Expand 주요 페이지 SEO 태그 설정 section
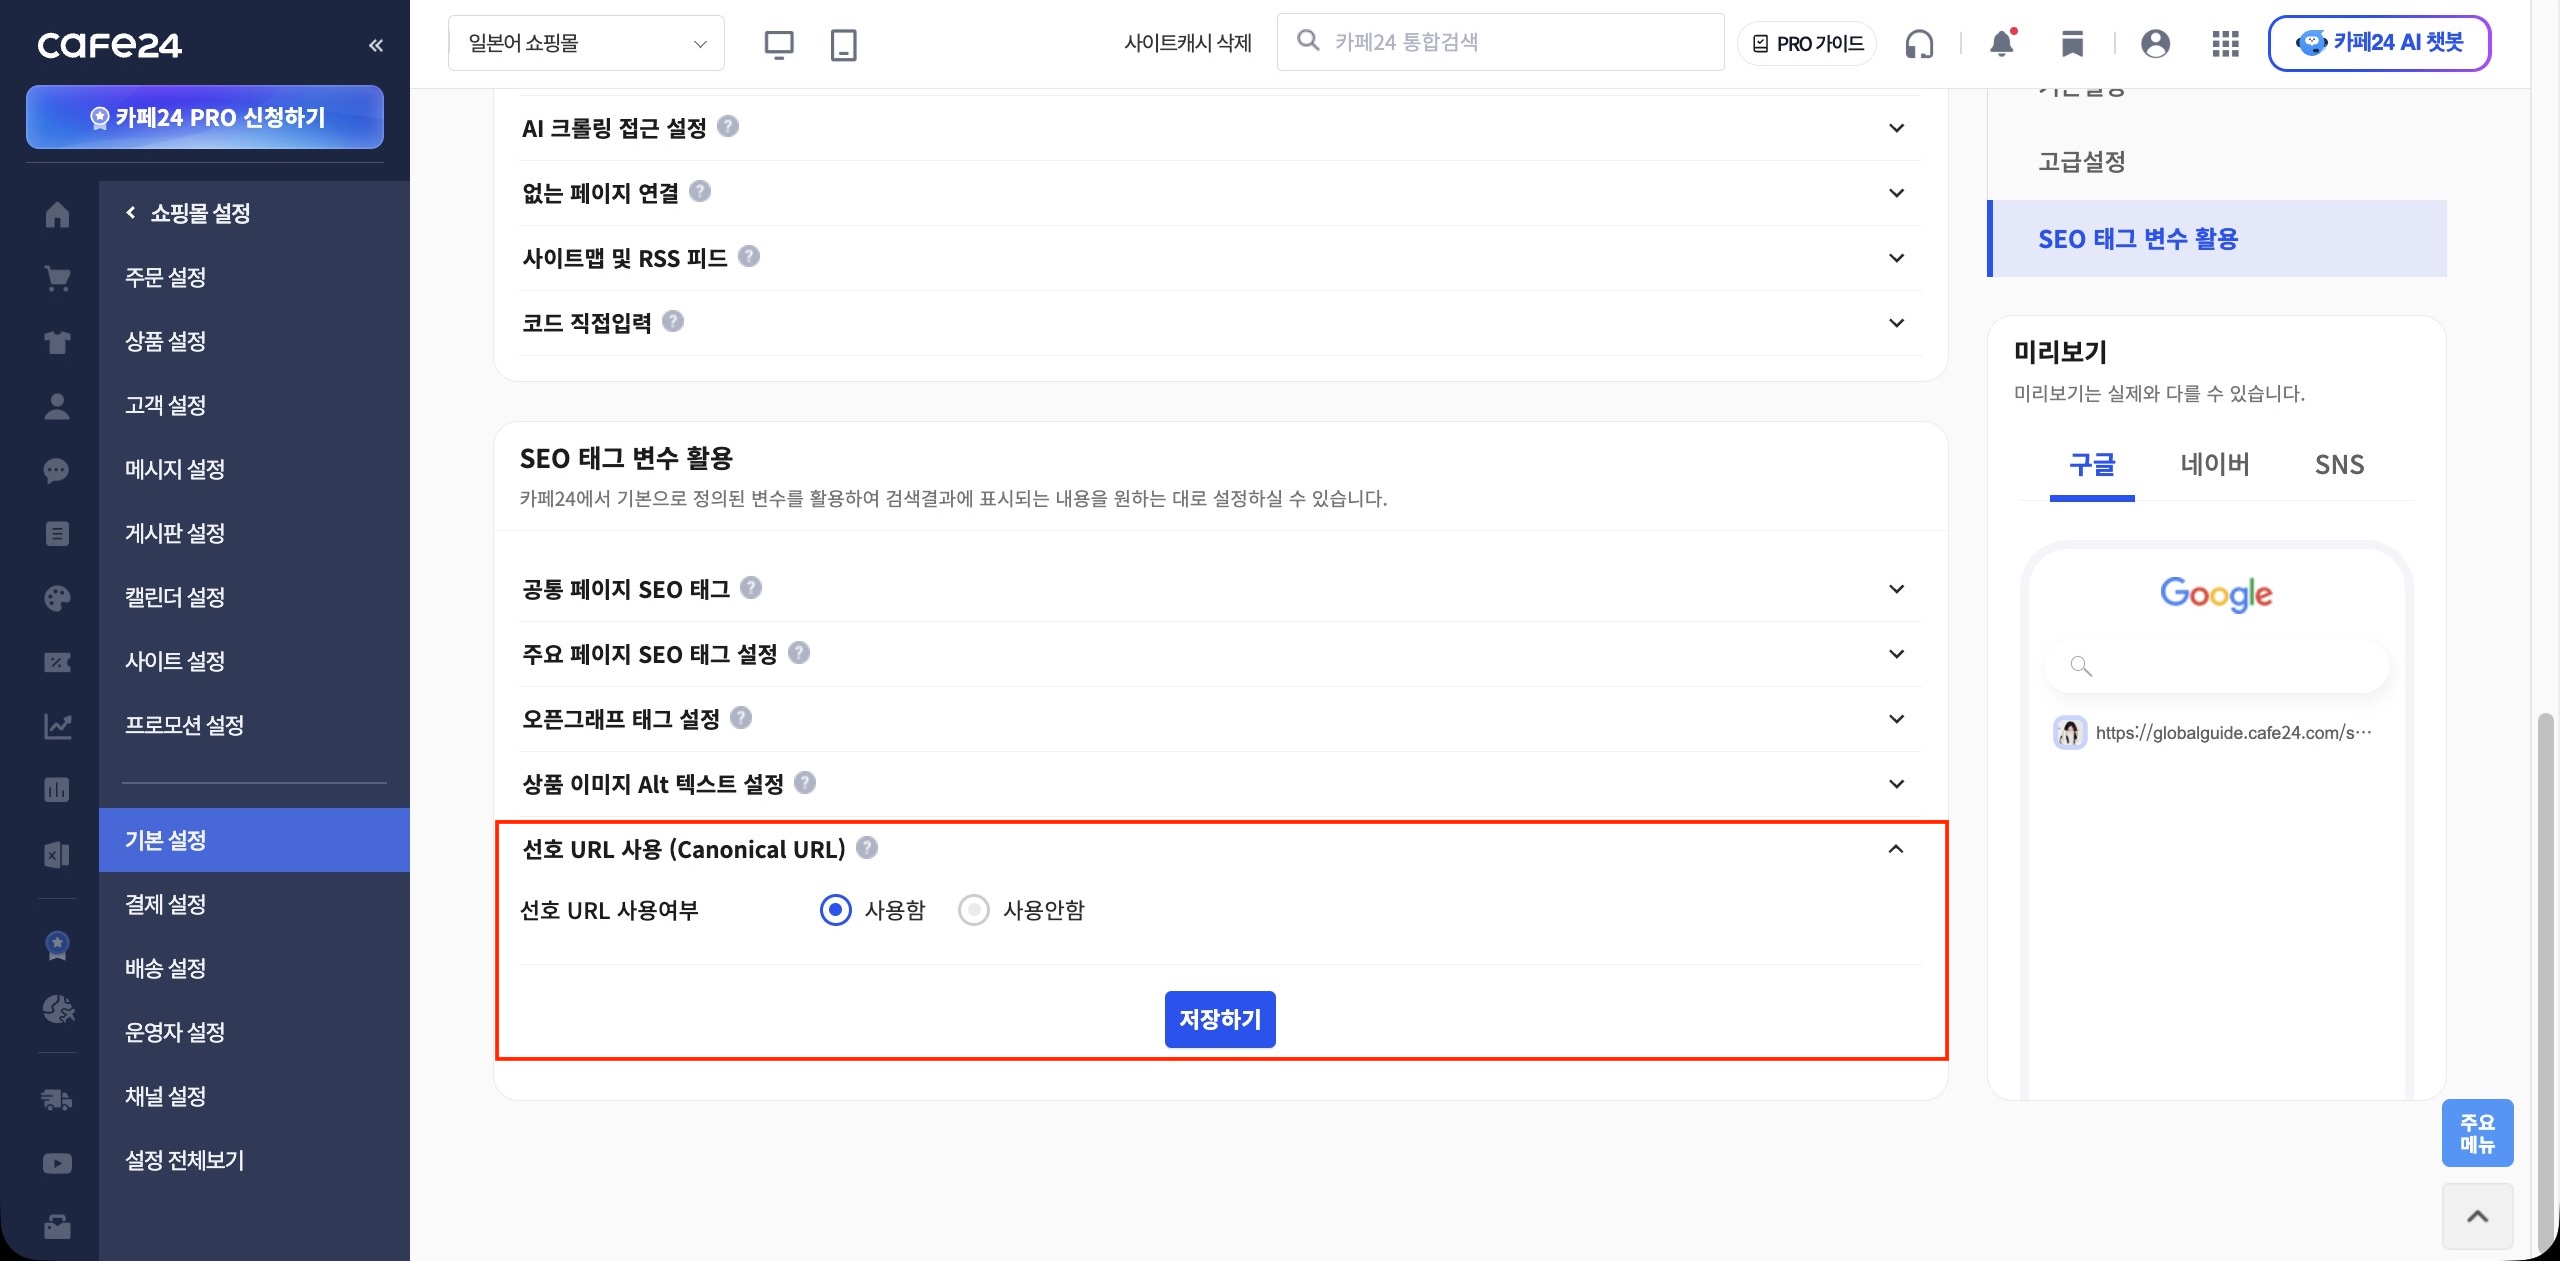2560x1261 pixels. [x=1896, y=654]
